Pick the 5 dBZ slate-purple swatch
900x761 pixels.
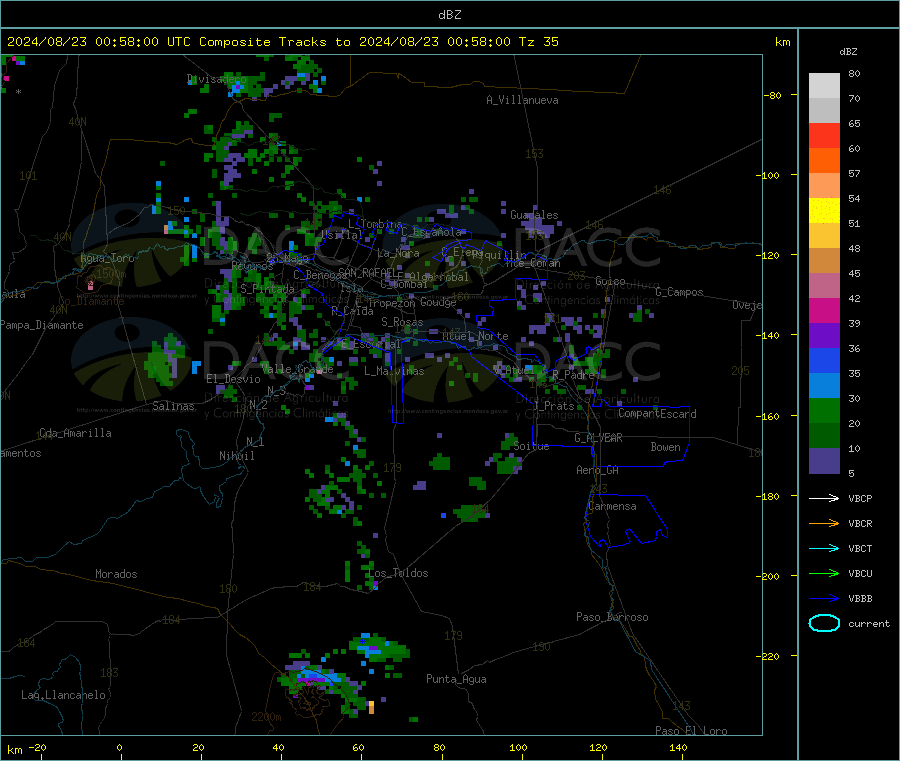coord(824,461)
